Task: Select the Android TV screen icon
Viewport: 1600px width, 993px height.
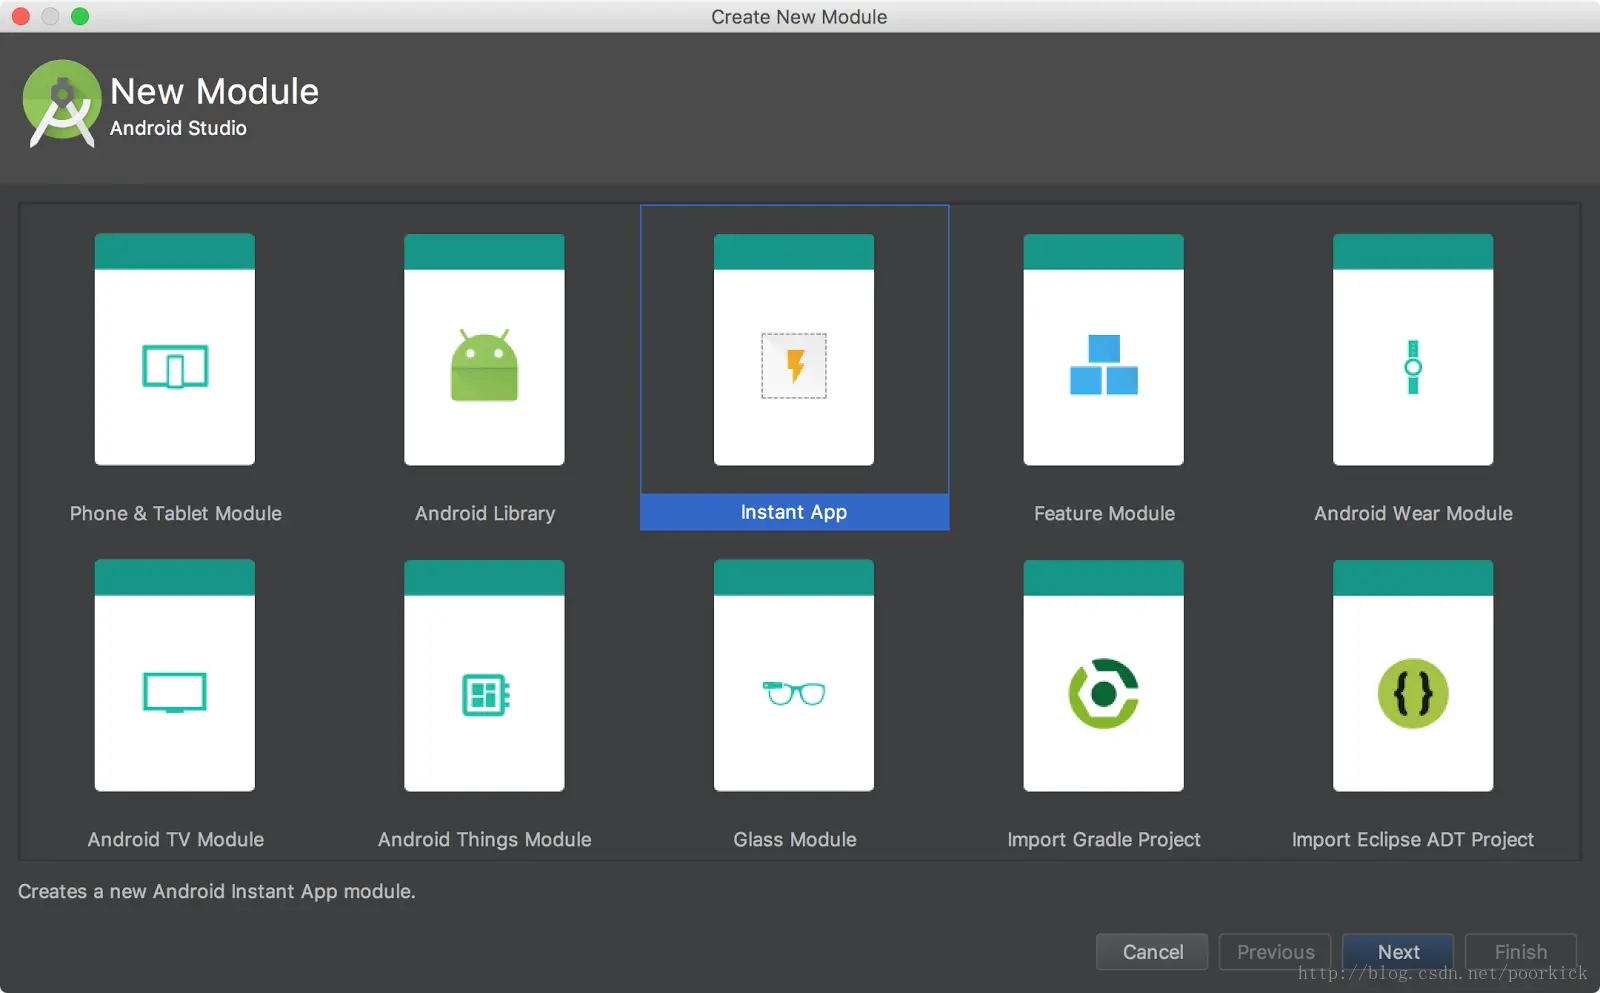Action: click(175, 692)
